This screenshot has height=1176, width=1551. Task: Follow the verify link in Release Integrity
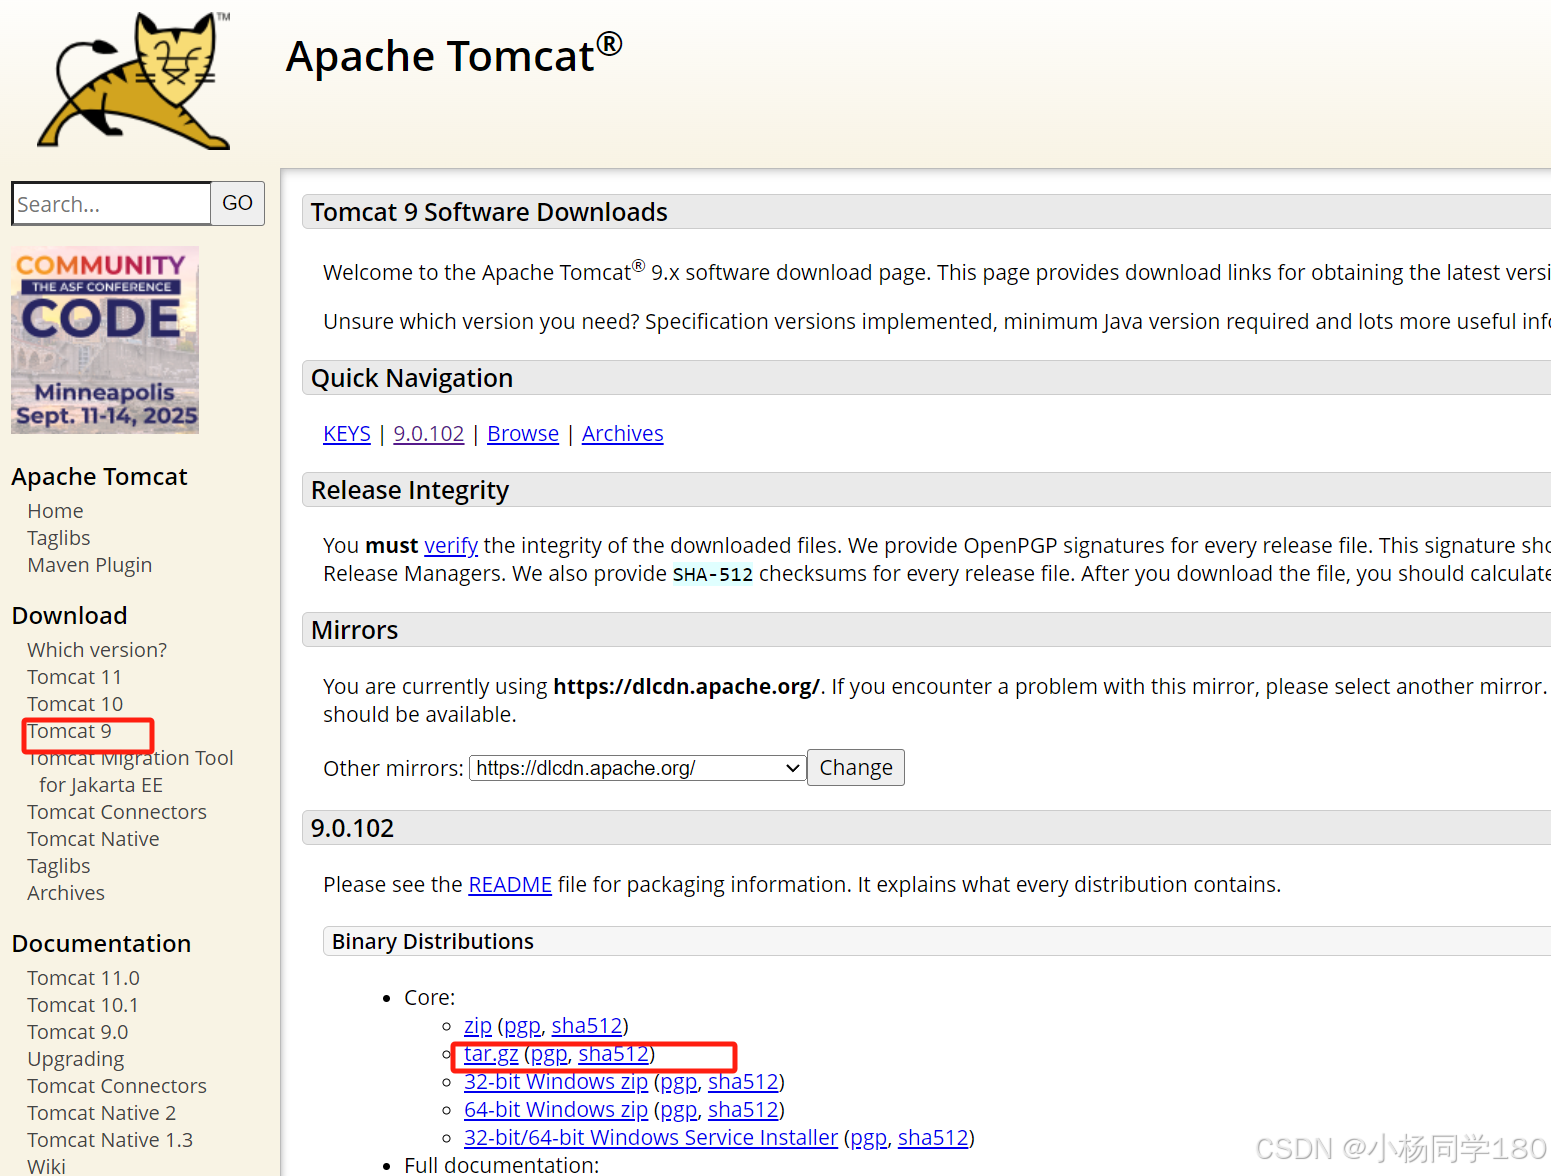coord(451,546)
